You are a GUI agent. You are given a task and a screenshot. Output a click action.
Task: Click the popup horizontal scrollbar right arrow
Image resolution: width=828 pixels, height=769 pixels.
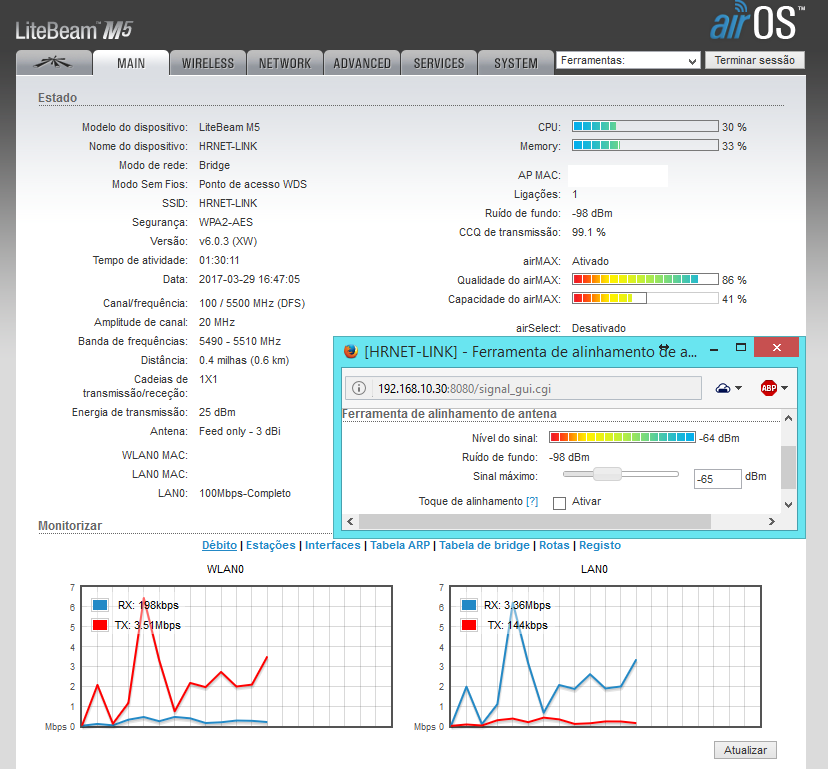tap(771, 521)
